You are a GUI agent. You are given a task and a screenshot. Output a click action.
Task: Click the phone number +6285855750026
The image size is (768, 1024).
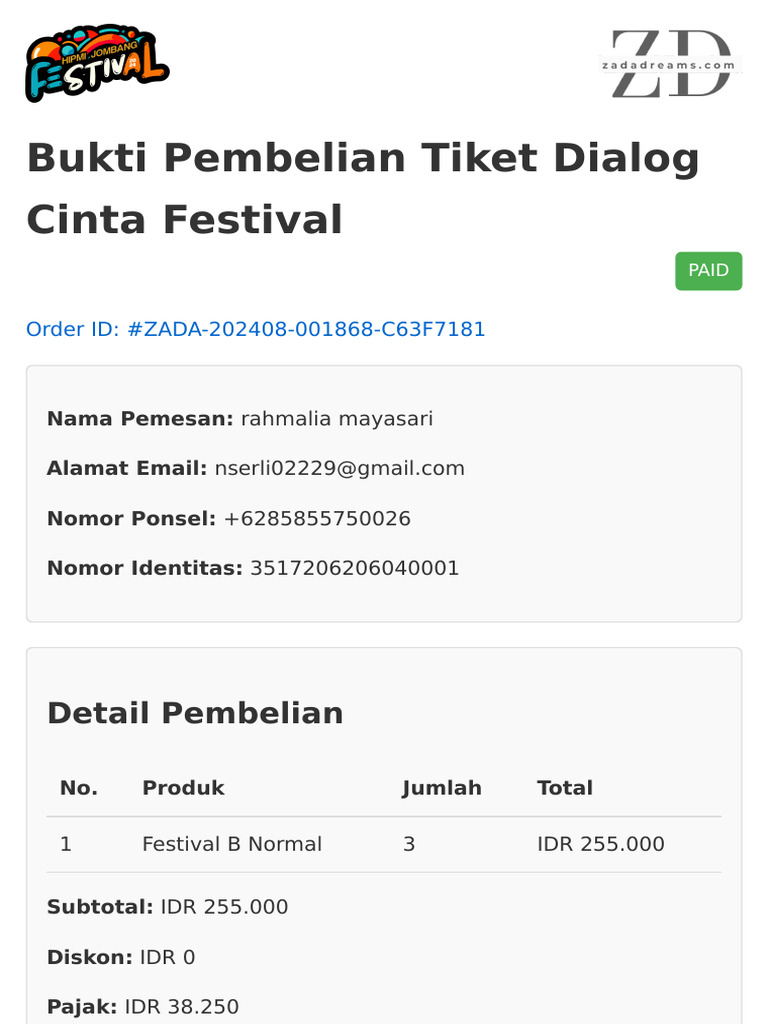pyautogui.click(x=317, y=518)
